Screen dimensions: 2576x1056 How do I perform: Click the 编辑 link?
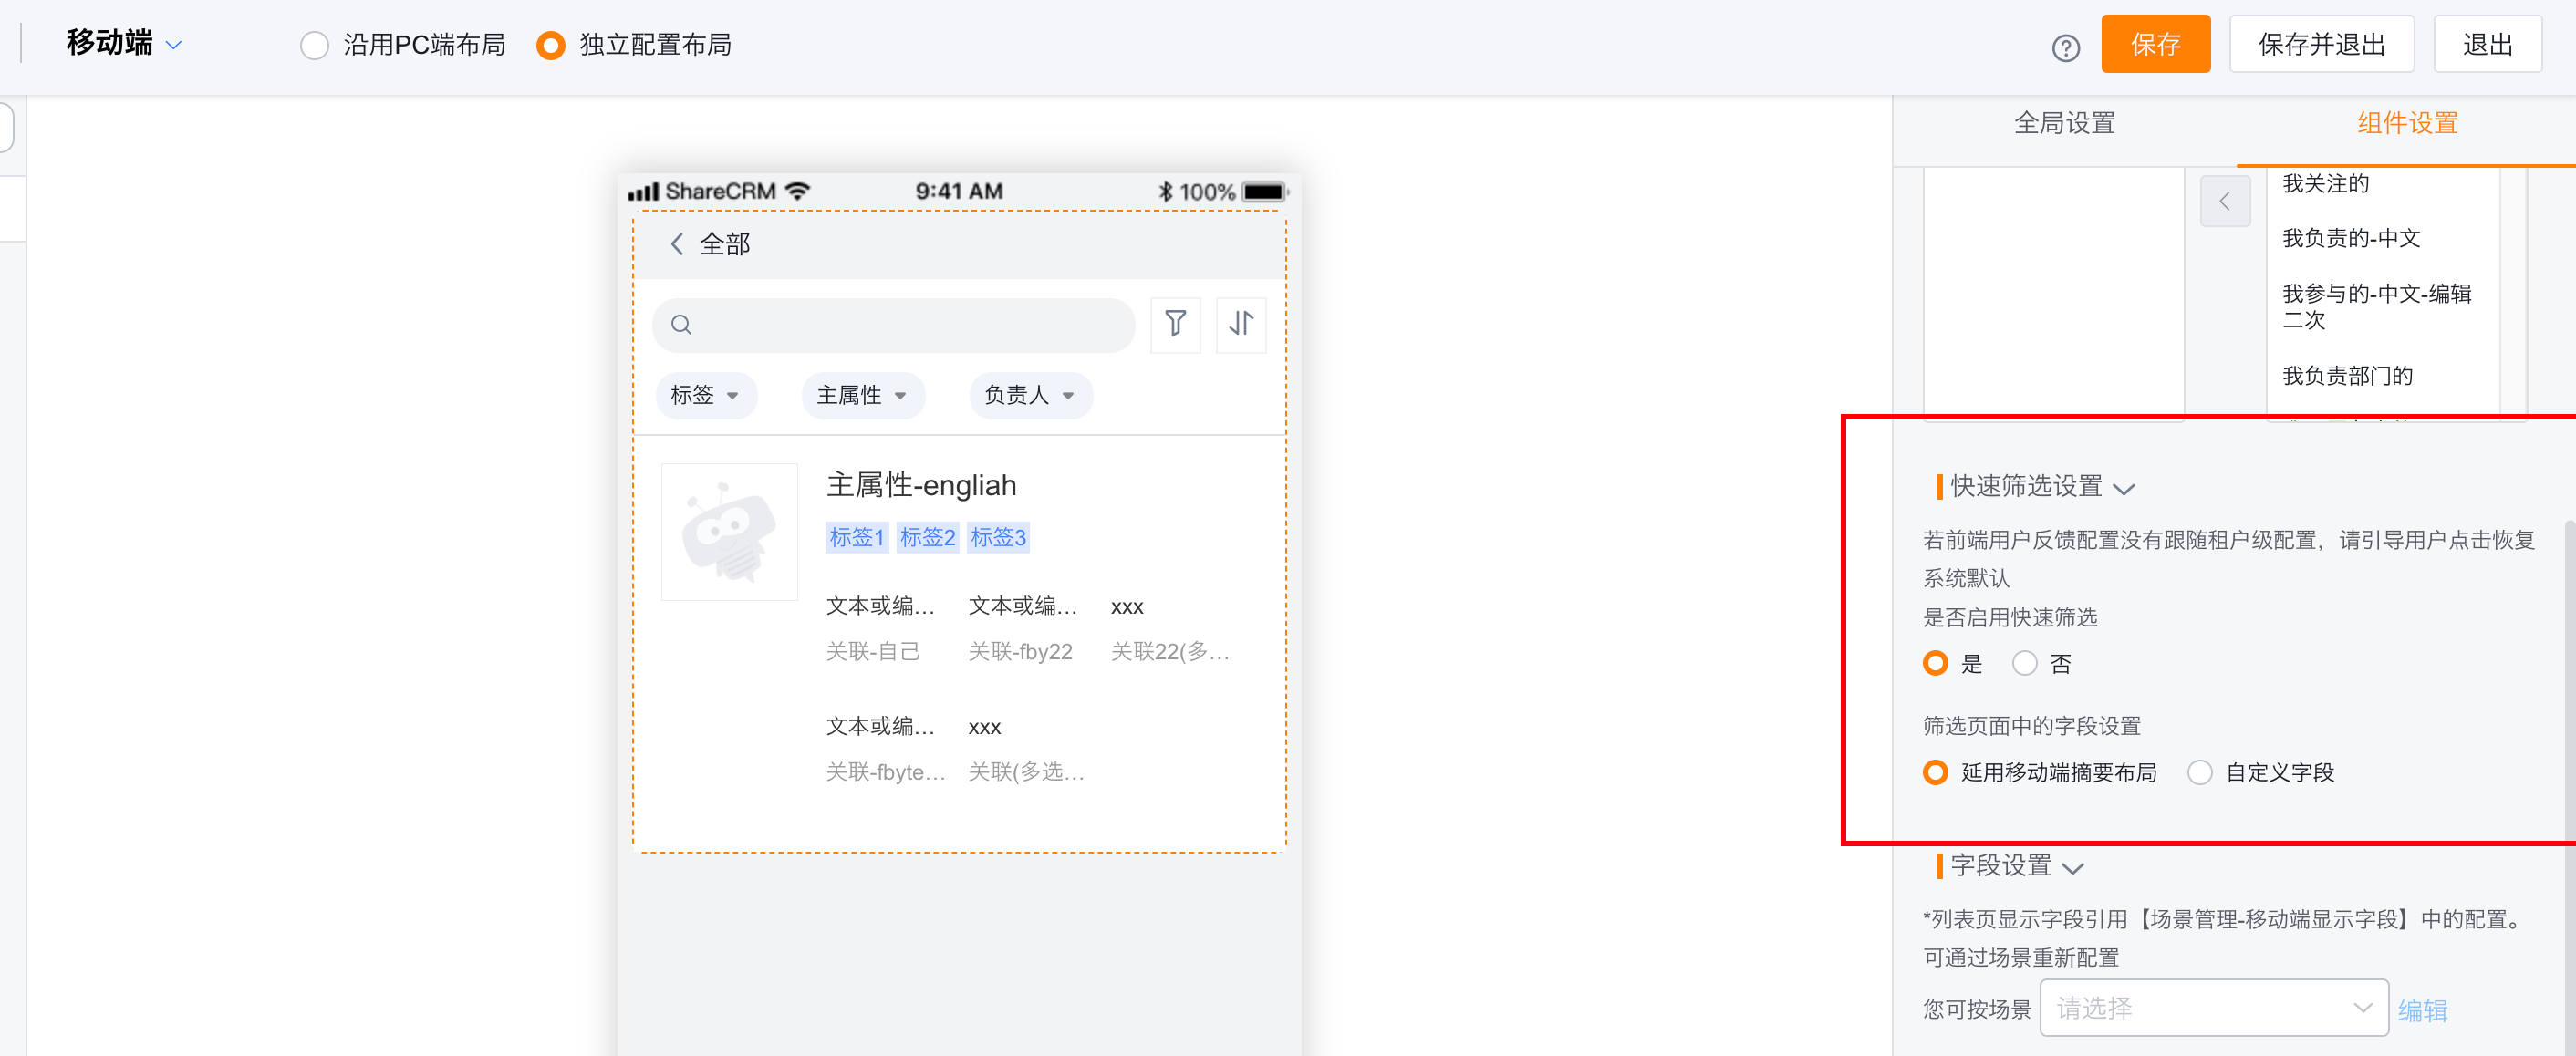click(x=2422, y=1010)
